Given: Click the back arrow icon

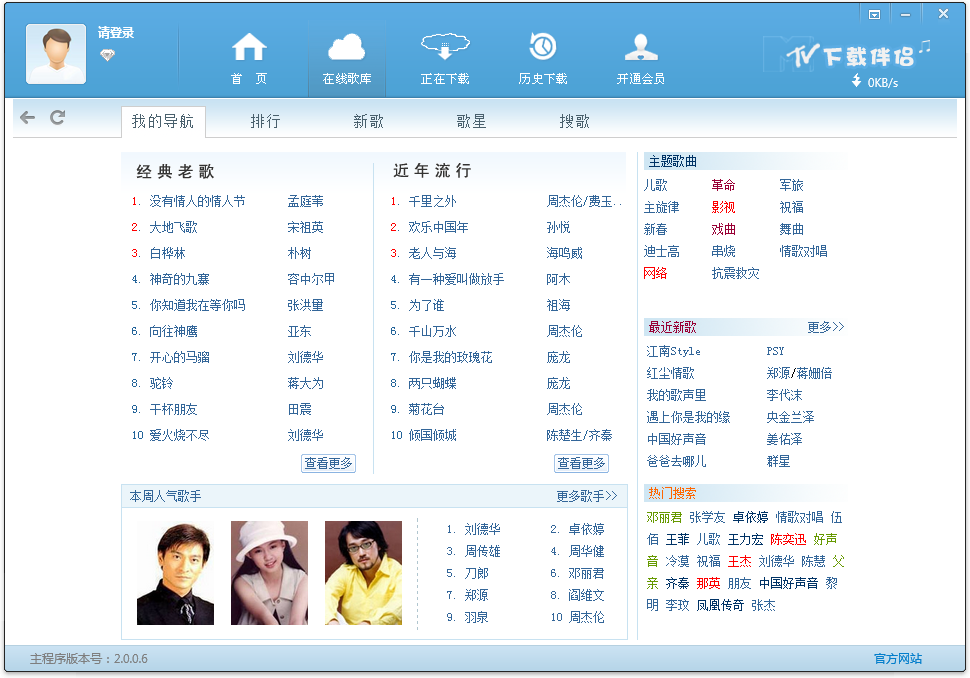Looking at the screenshot, I should (x=27, y=118).
